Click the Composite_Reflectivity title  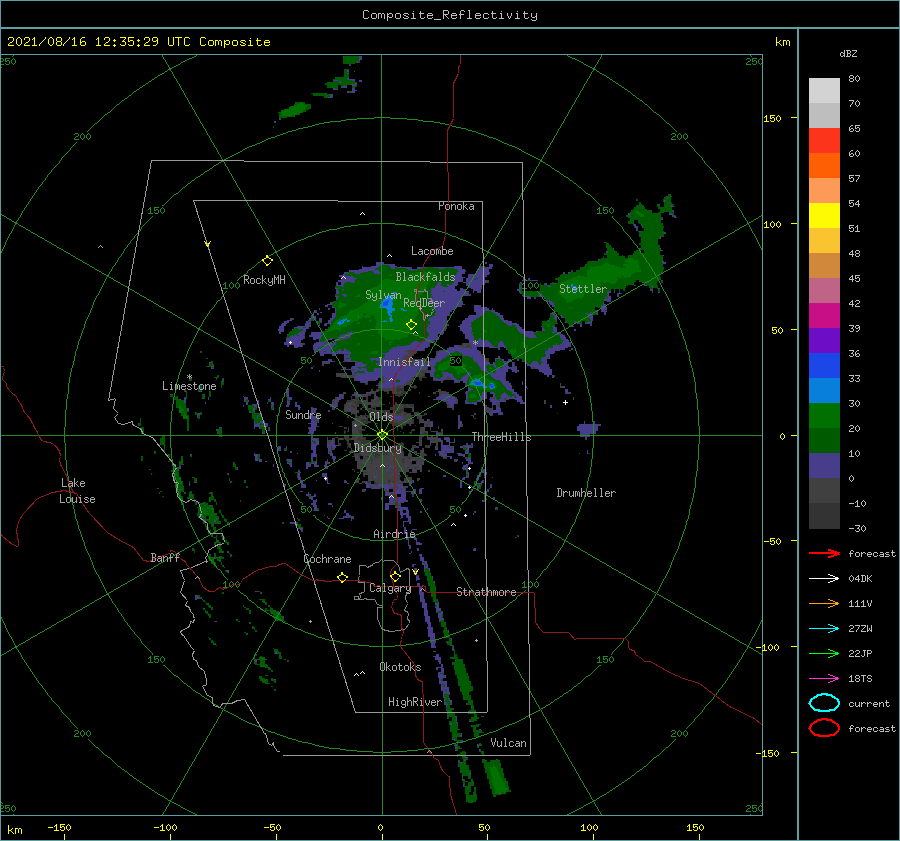click(x=450, y=15)
